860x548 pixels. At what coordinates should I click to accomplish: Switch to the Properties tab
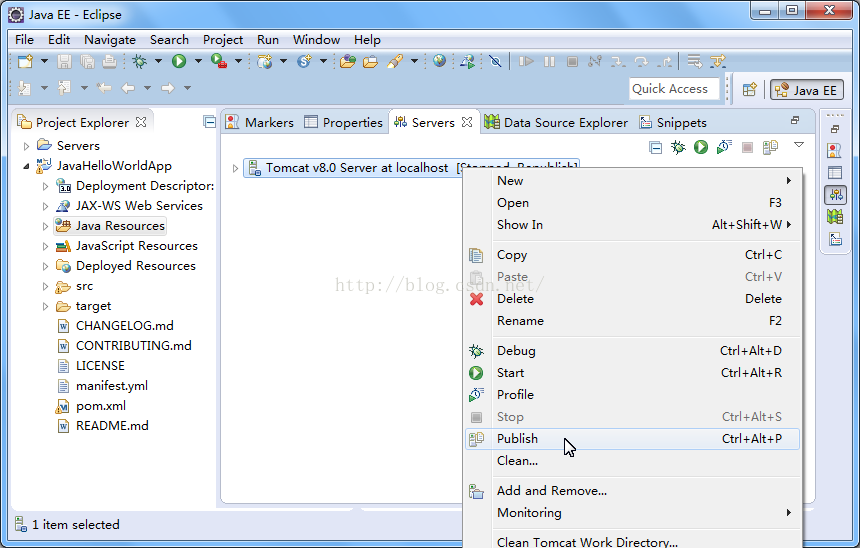pyautogui.click(x=343, y=122)
